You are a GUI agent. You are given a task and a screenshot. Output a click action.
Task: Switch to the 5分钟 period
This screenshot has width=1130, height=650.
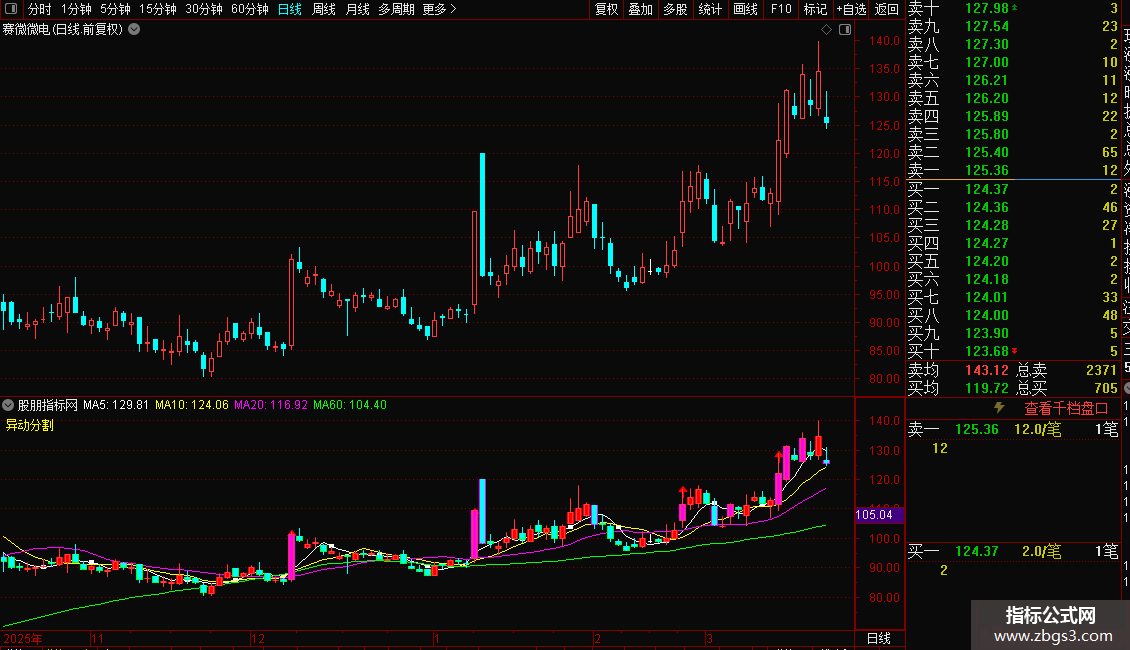(115, 9)
